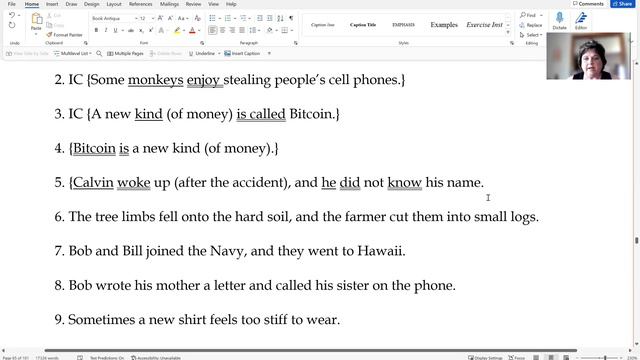This screenshot has width=640, height=360.
Task: Open Display Settings in status bar
Action: [485, 358]
